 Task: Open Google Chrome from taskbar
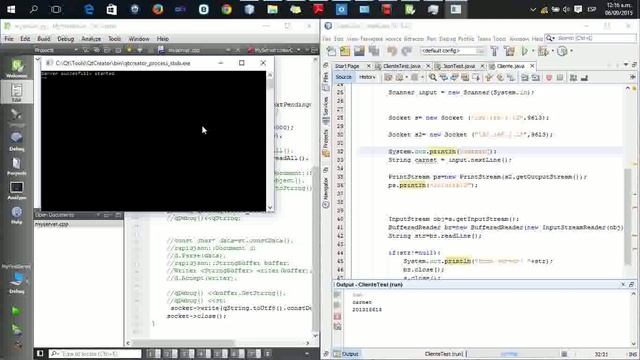[x=227, y=9]
